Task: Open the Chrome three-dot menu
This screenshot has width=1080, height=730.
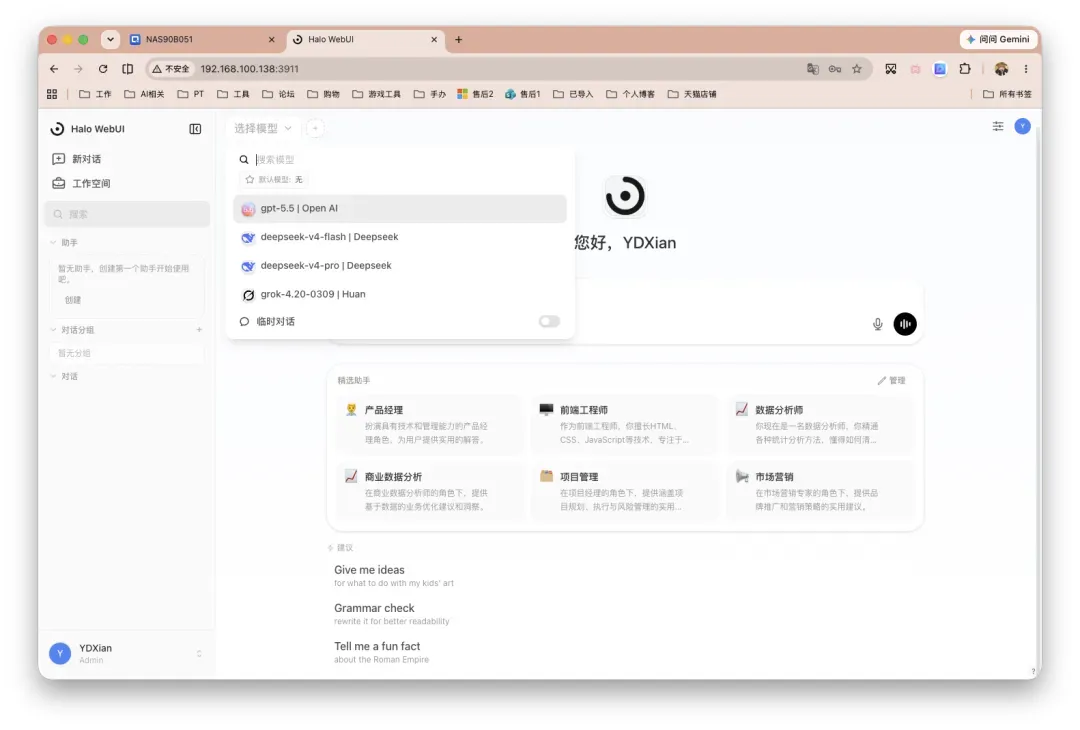Action: pyautogui.click(x=1026, y=69)
